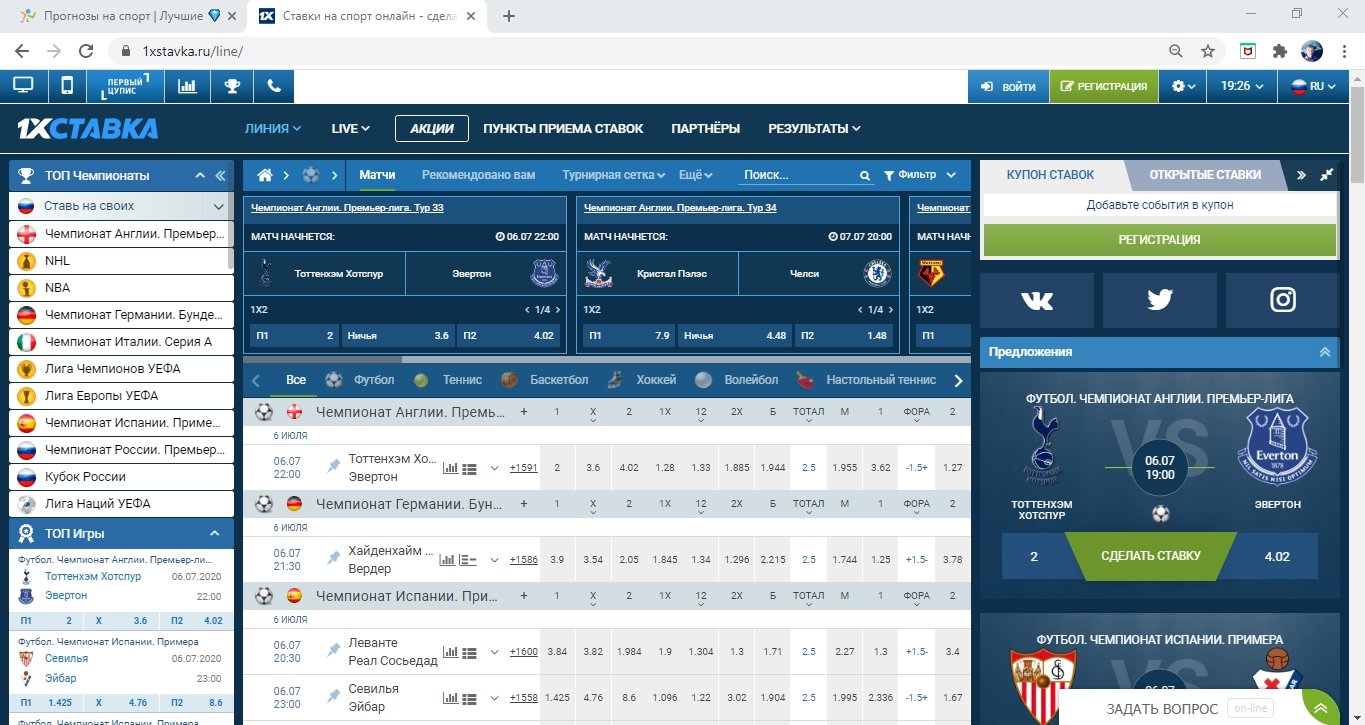Image resolution: width=1365 pixels, height=725 pixels.
Task: Switch to Рекомендовано вам tab
Action: [x=478, y=175]
